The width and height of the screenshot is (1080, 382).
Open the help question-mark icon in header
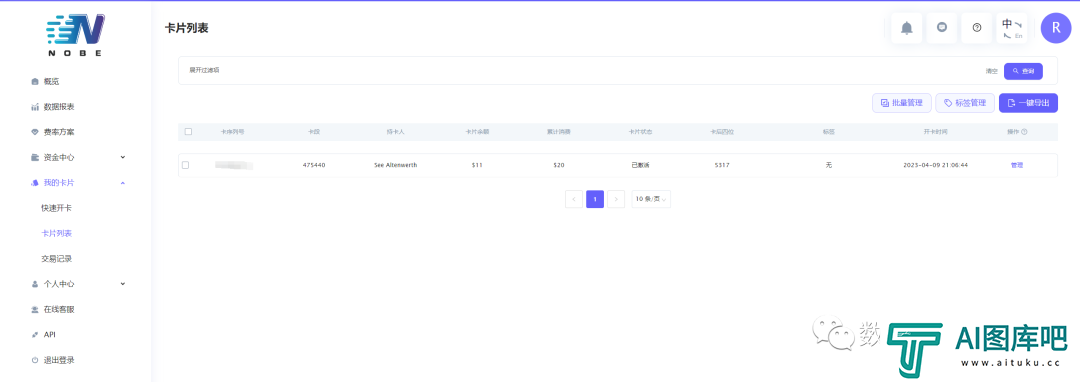[x=977, y=28]
